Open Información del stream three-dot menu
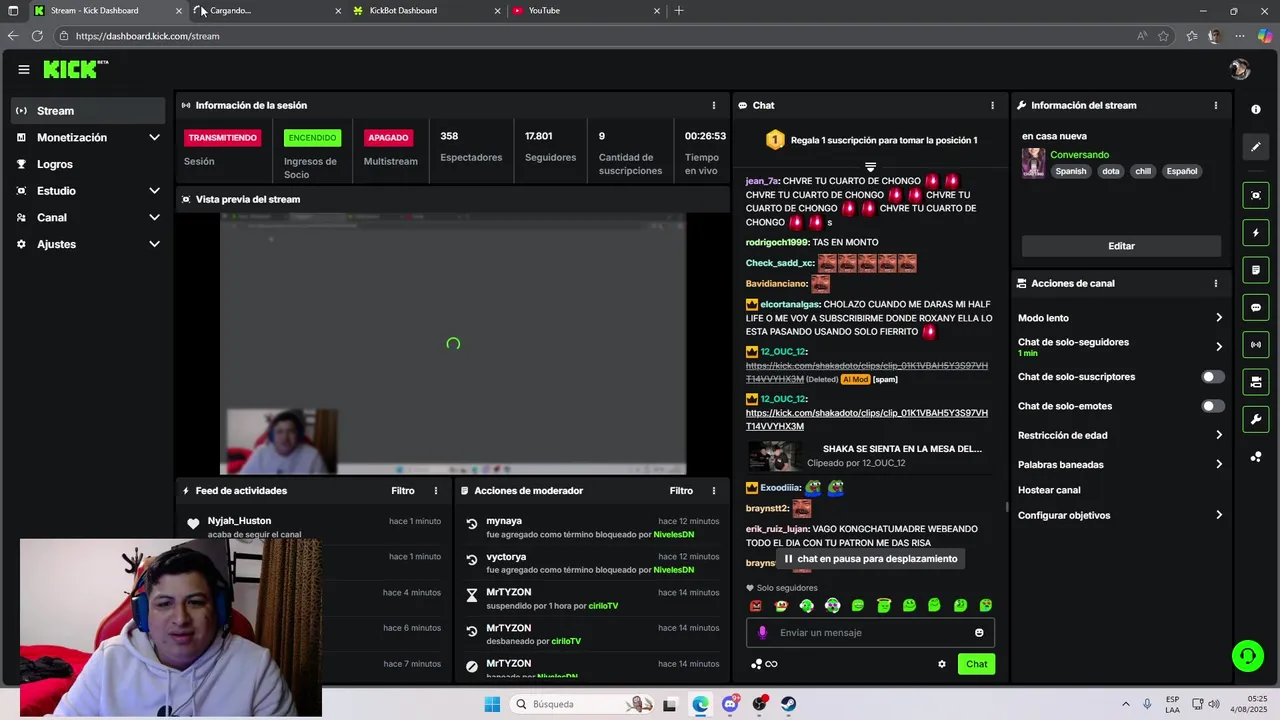The image size is (1280, 720). pos(1215,105)
